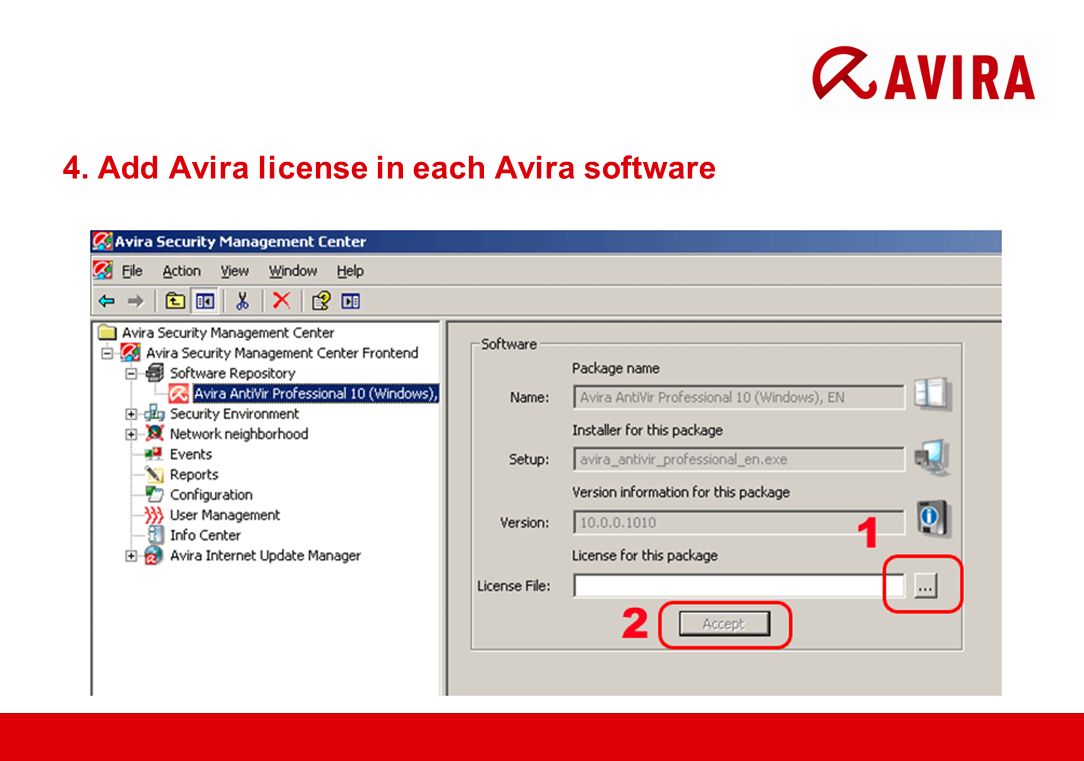Click 'Installer for this package' text
Viewport: 1084px width, 761px height.
pyautogui.click(x=647, y=430)
